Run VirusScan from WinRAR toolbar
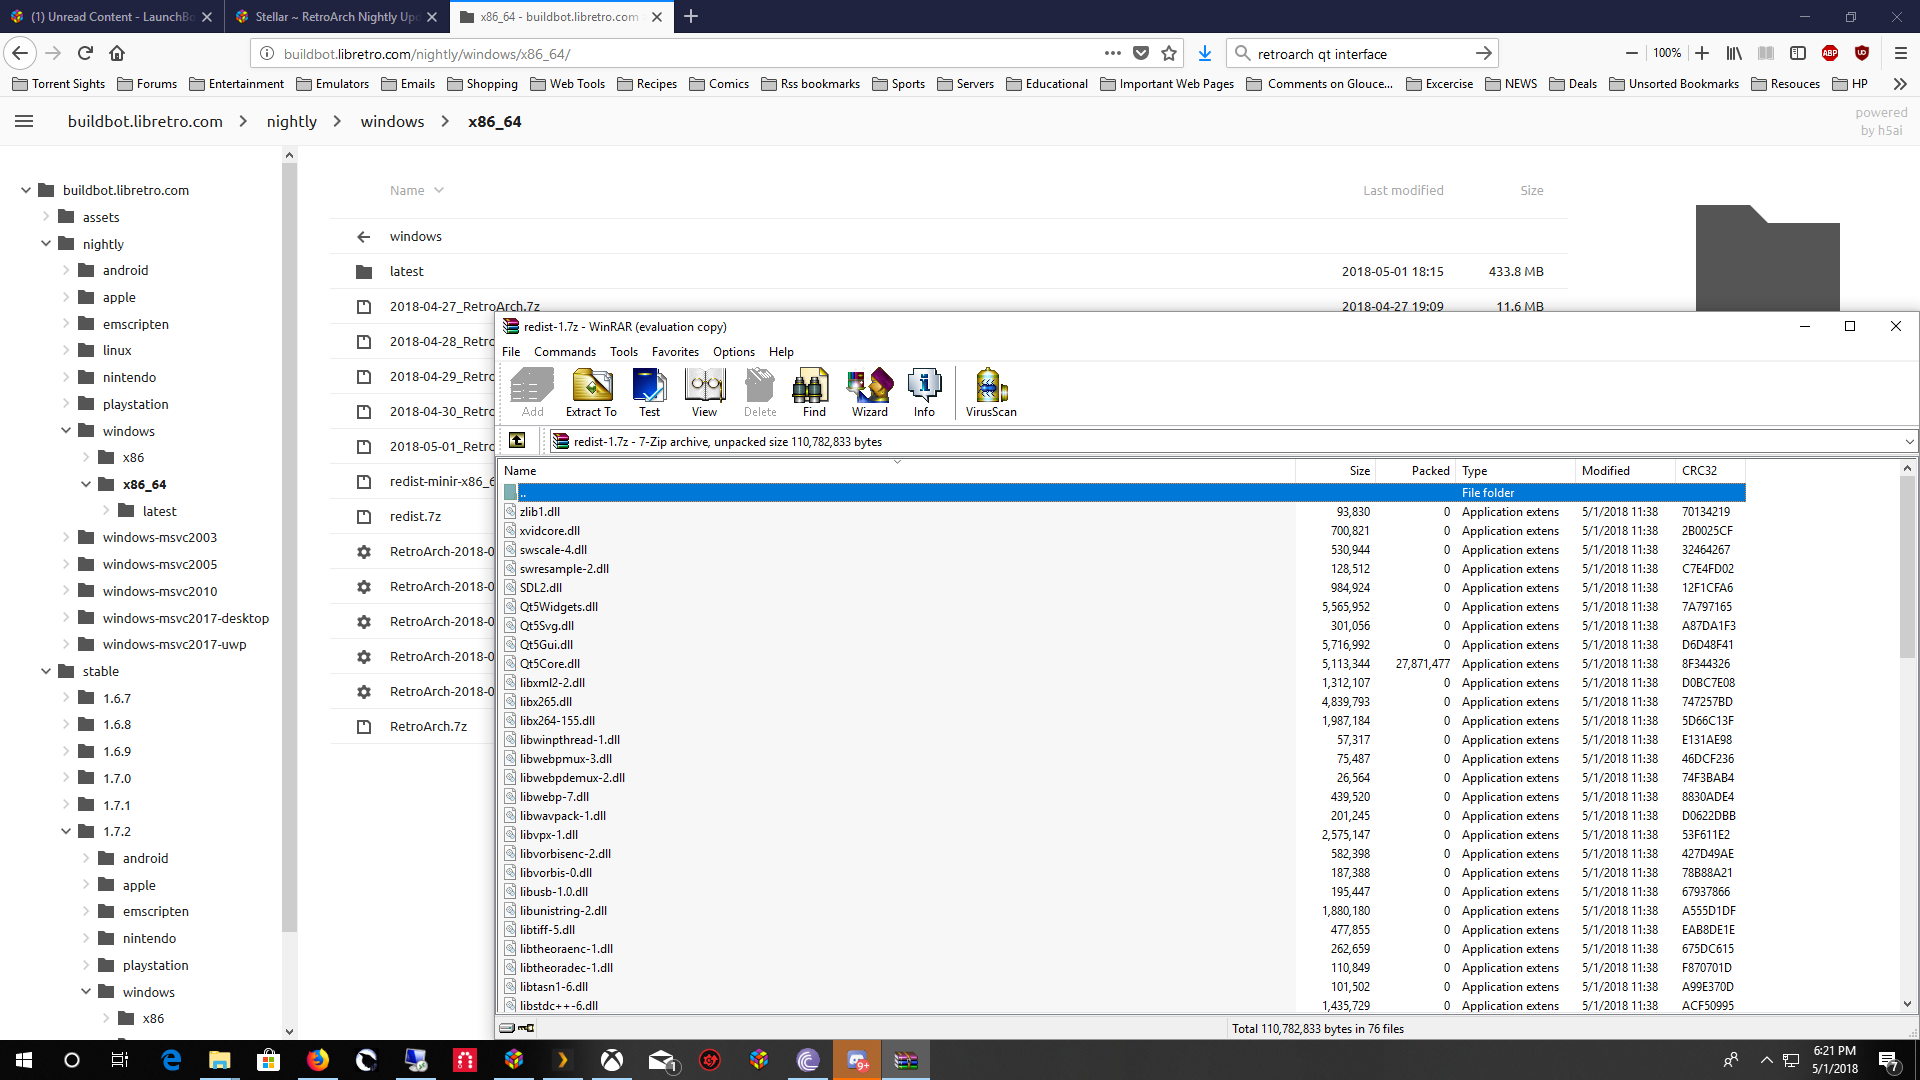Viewport: 1920px width, 1080px height. 991,392
